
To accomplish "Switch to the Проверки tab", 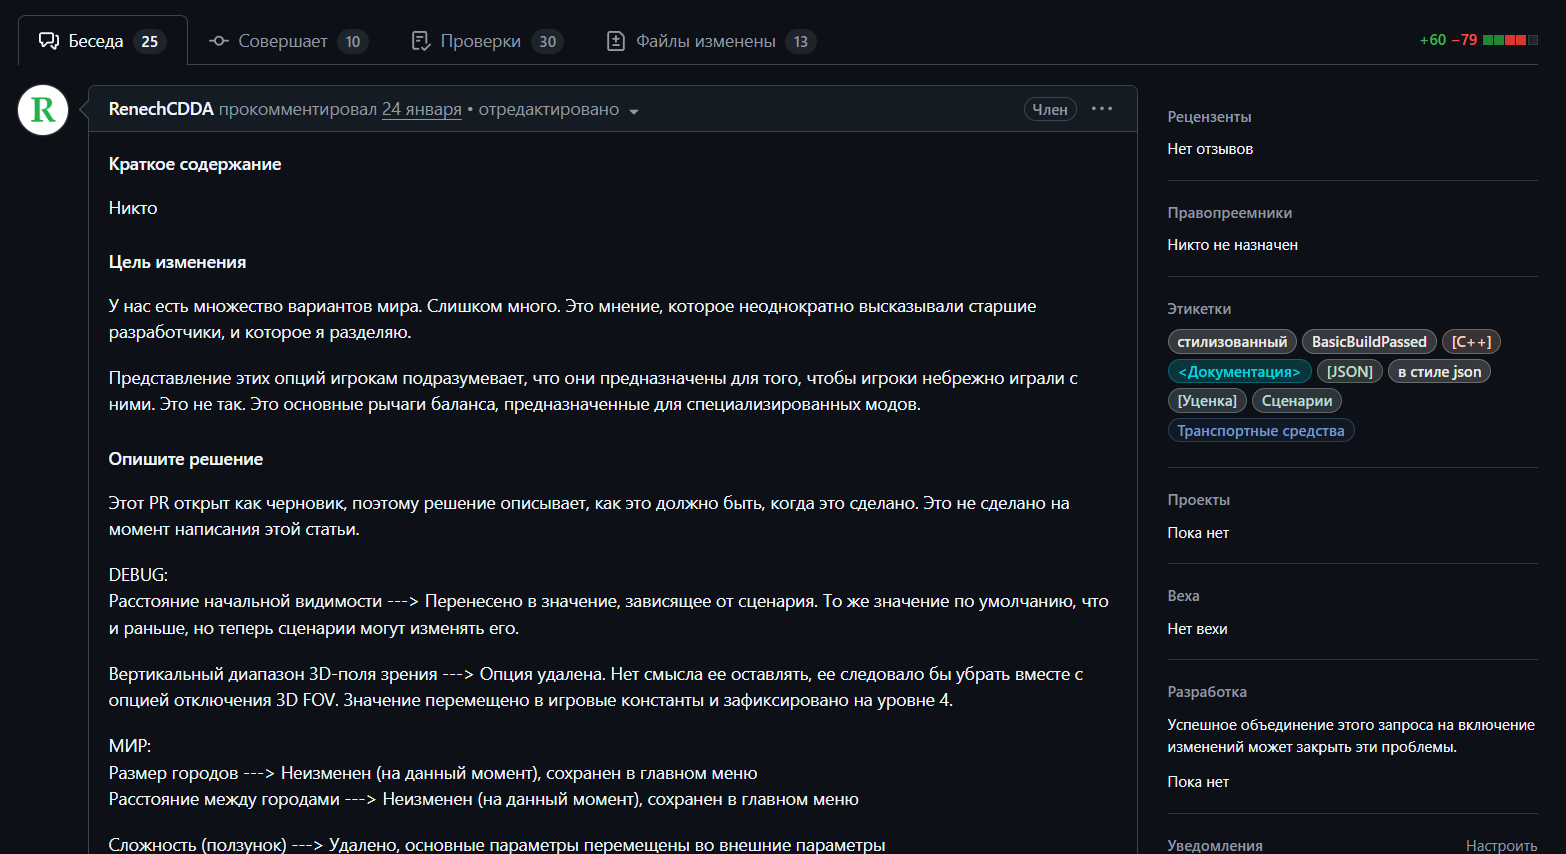I will pyautogui.click(x=488, y=41).
